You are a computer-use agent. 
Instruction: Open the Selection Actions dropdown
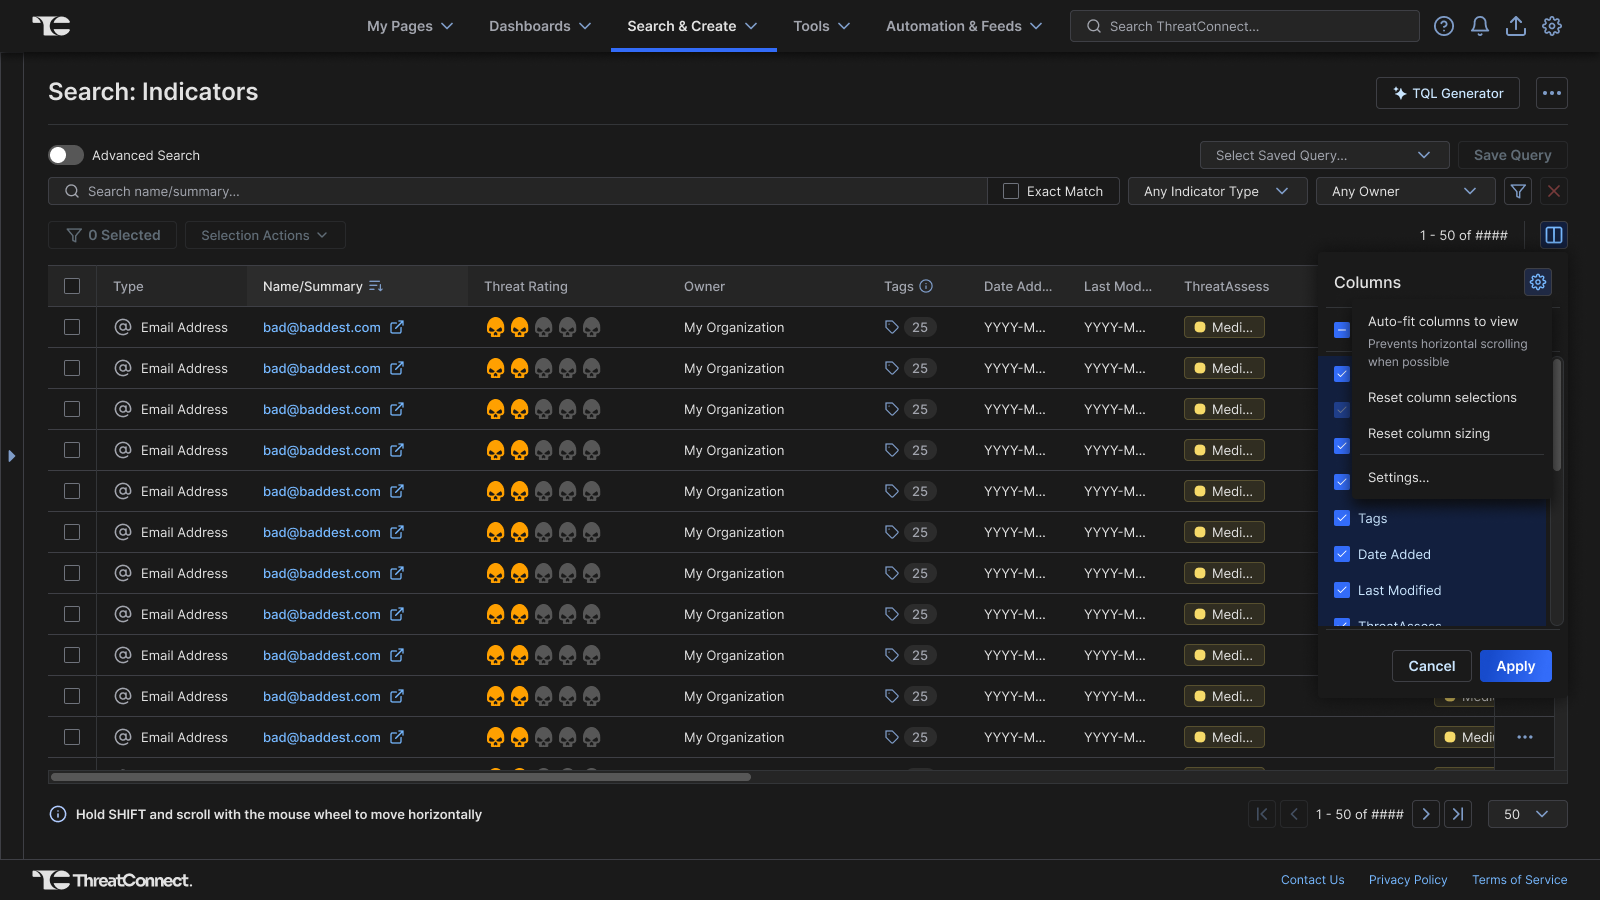[264, 235]
